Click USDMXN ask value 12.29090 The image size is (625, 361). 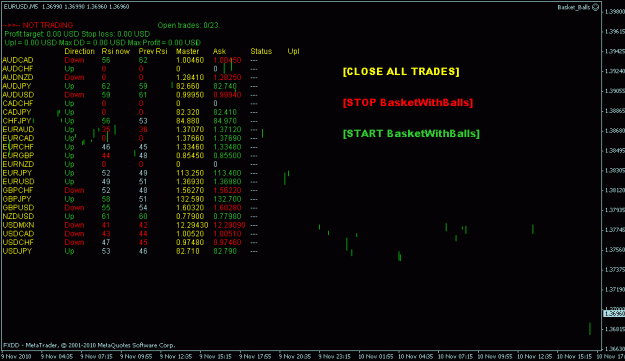click(229, 225)
